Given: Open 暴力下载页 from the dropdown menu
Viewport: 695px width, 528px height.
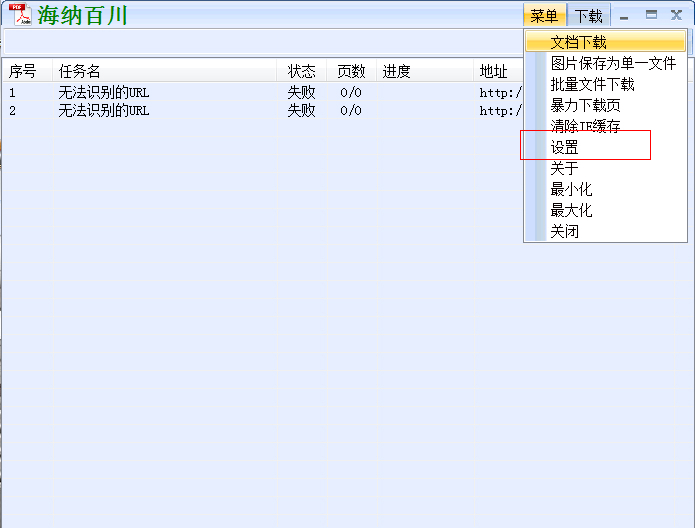Looking at the screenshot, I should [585, 105].
